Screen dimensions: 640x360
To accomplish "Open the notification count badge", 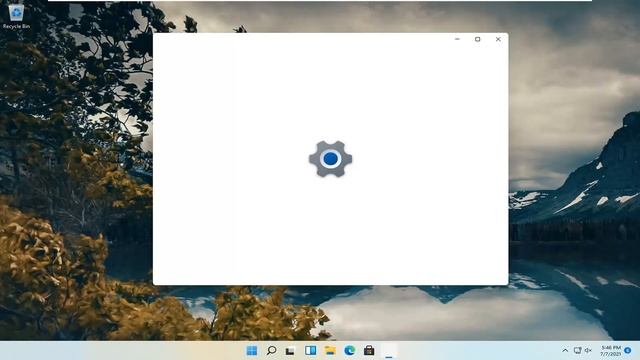I will (x=628, y=351).
